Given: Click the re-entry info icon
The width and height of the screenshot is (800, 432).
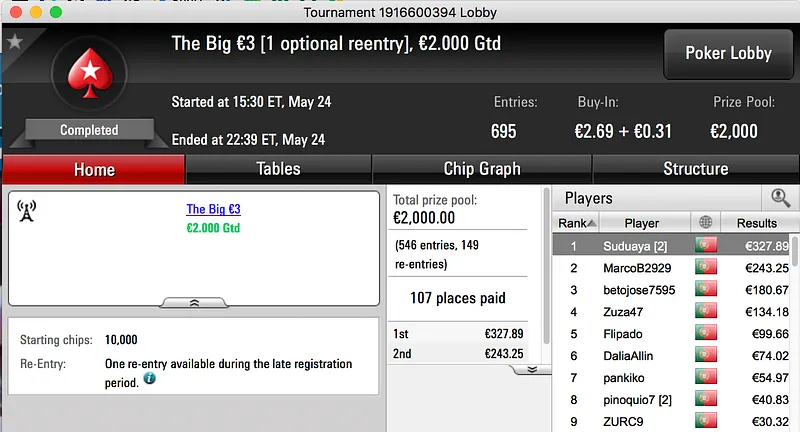Looking at the screenshot, I should click(150, 380).
